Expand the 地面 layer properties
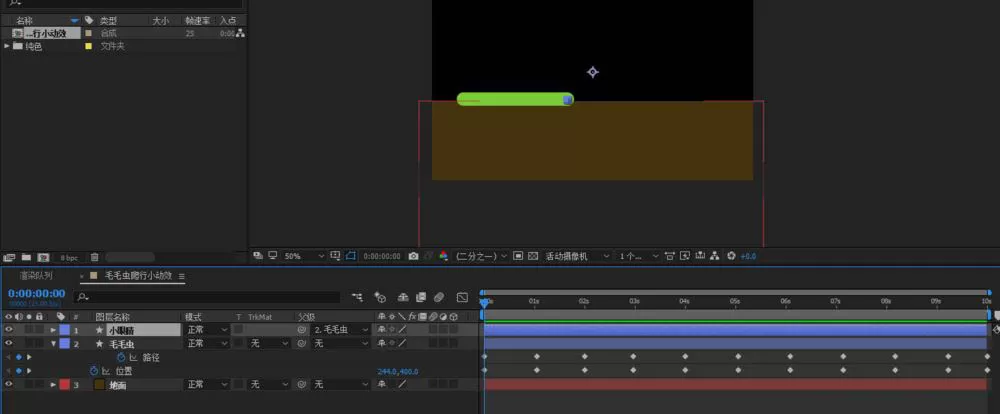Screen dimensions: 1000x414 coord(54,385)
